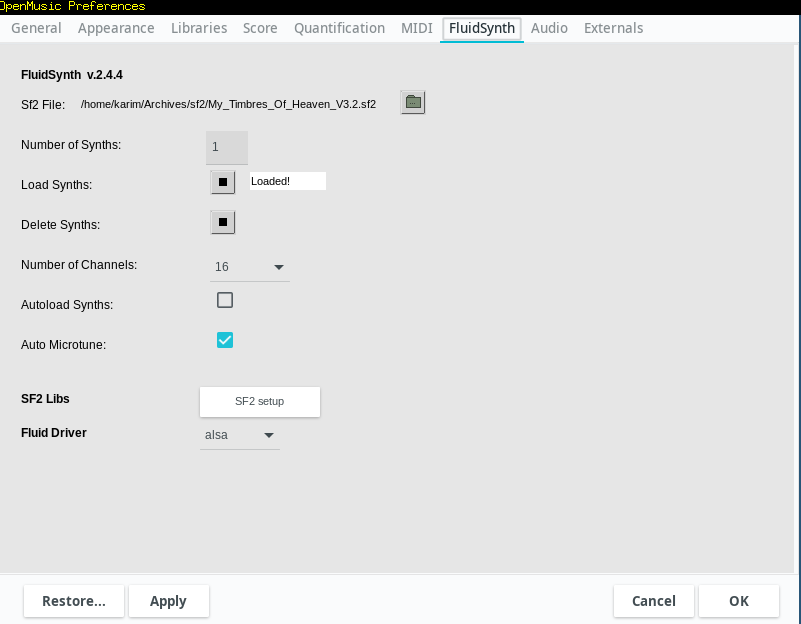Go to the Libraries tab
The width and height of the screenshot is (801, 624).
pos(199,28)
